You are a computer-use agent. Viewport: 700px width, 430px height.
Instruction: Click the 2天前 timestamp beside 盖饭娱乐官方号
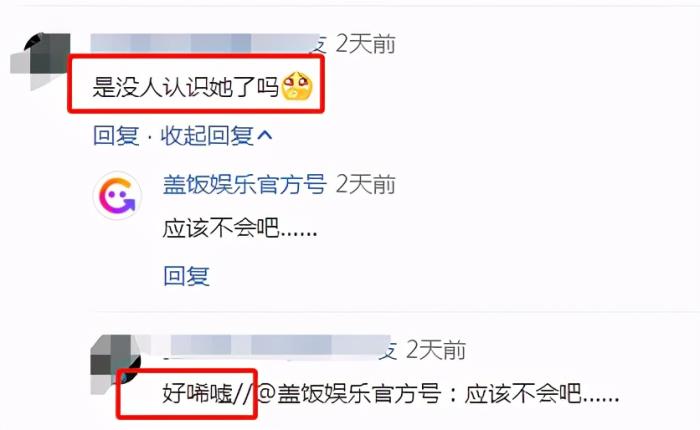pos(366,184)
